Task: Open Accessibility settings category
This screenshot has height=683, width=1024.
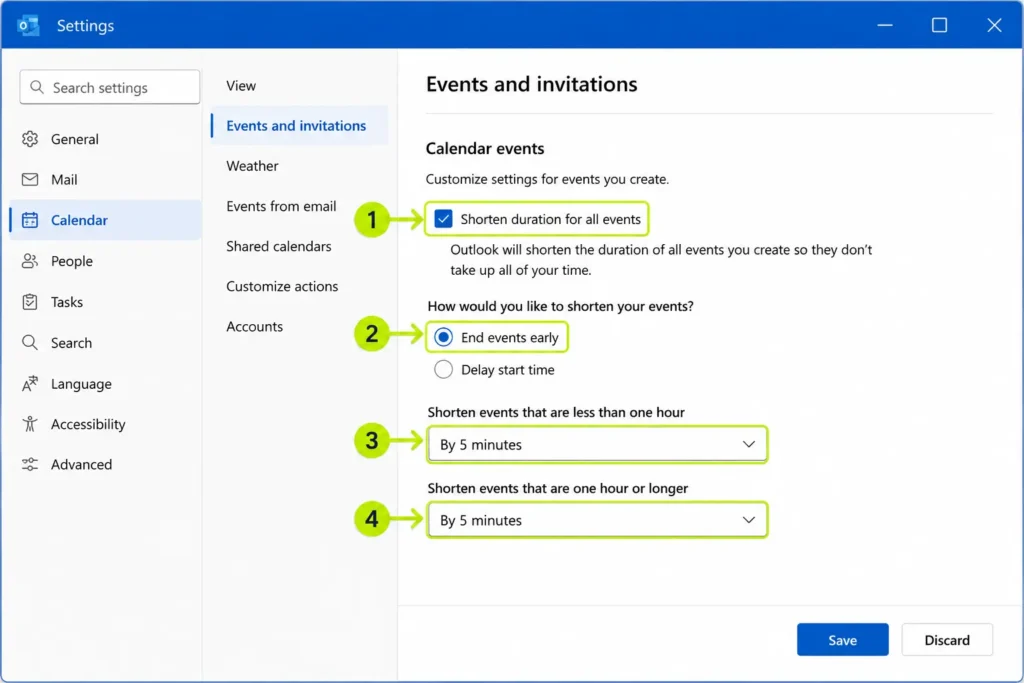Action: 106,424
